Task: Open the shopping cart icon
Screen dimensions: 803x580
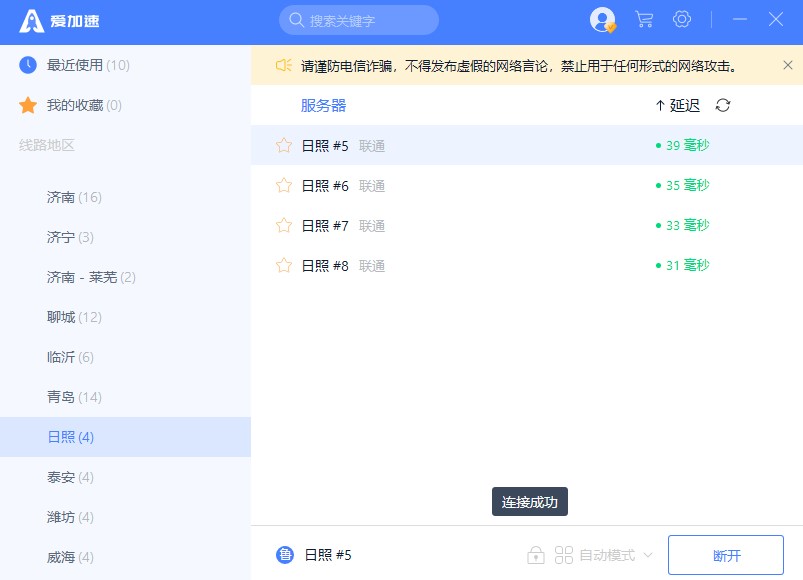Action: [644, 19]
